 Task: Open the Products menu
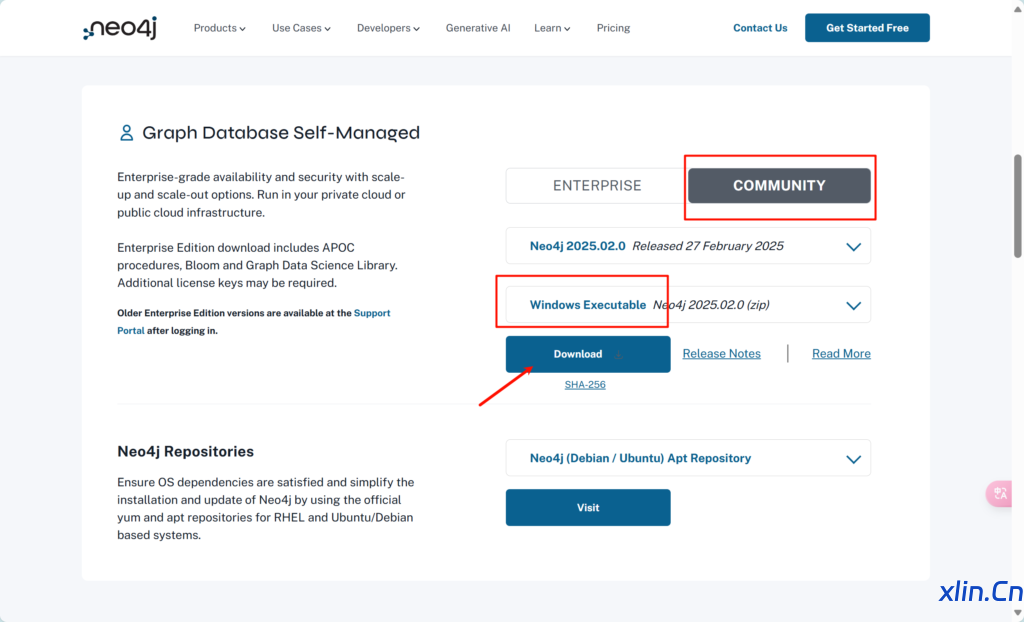click(x=219, y=28)
